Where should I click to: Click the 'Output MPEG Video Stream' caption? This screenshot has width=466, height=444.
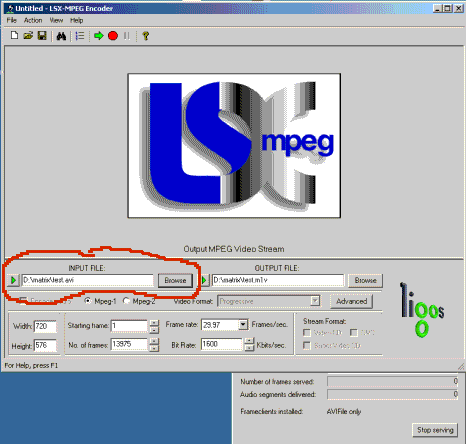coord(234,249)
